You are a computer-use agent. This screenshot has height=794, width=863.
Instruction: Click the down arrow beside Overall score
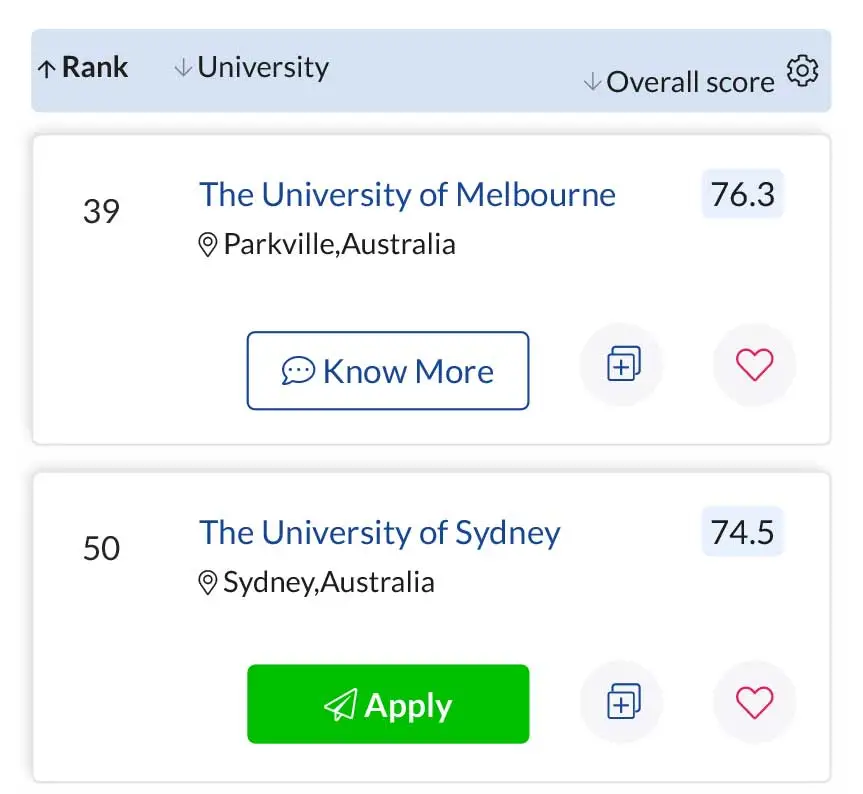pyautogui.click(x=592, y=82)
